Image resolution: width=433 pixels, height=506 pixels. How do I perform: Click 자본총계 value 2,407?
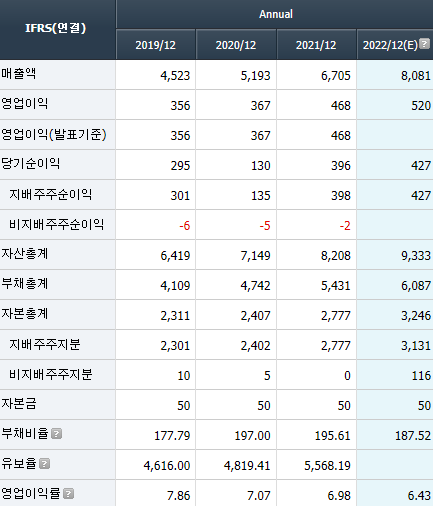256,316
